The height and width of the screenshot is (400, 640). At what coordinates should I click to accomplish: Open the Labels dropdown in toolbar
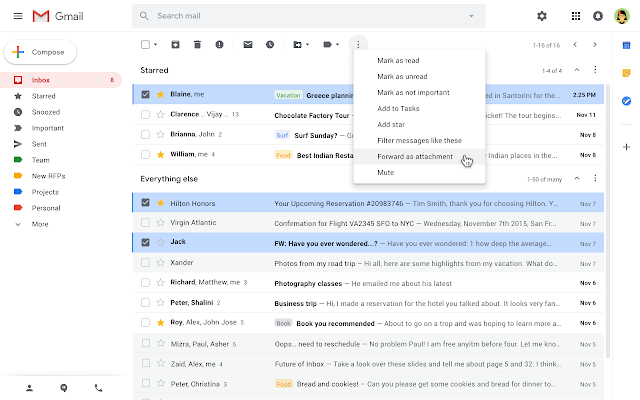coord(330,44)
